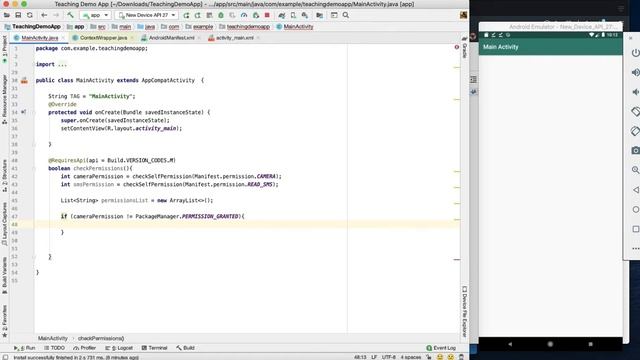
Task: Click the emulator side panel overview square
Action: coord(636,229)
